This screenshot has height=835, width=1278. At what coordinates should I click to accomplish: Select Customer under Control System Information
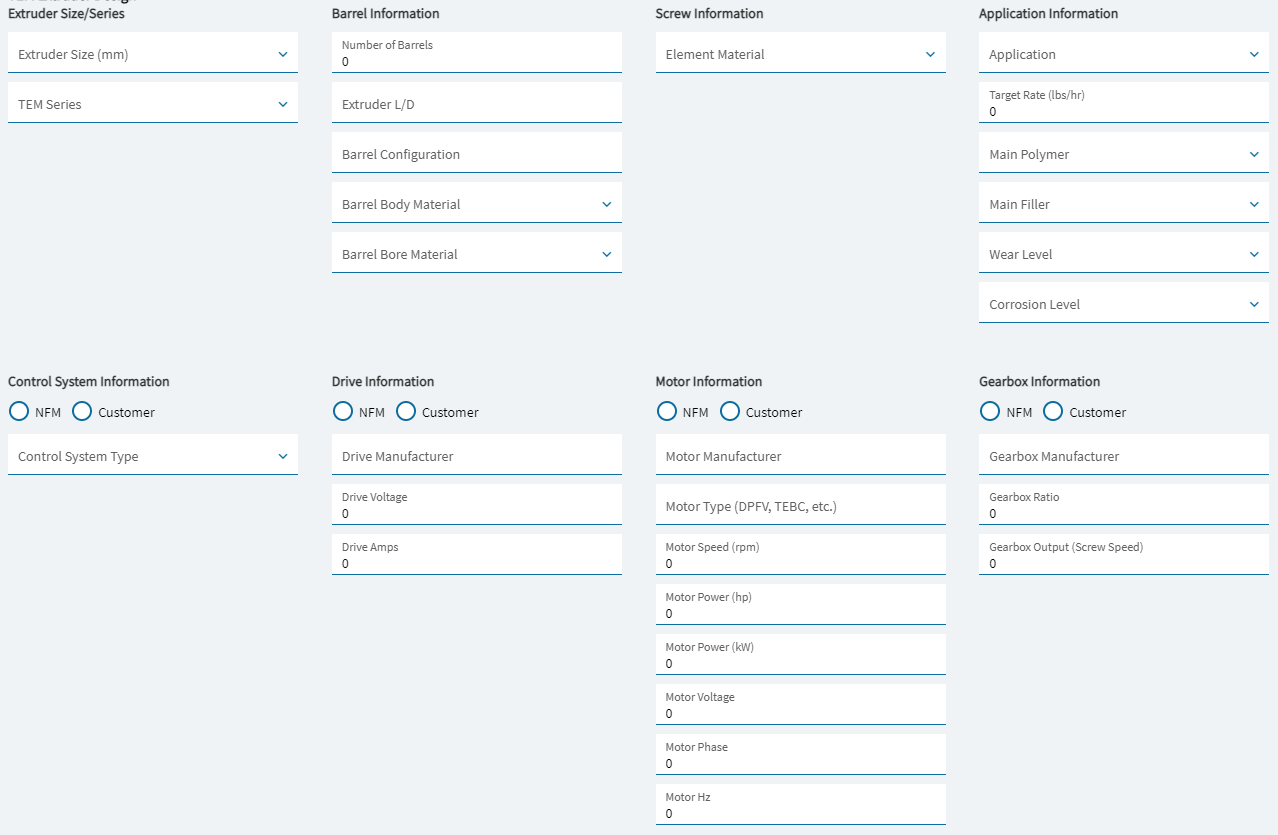[x=82, y=411]
